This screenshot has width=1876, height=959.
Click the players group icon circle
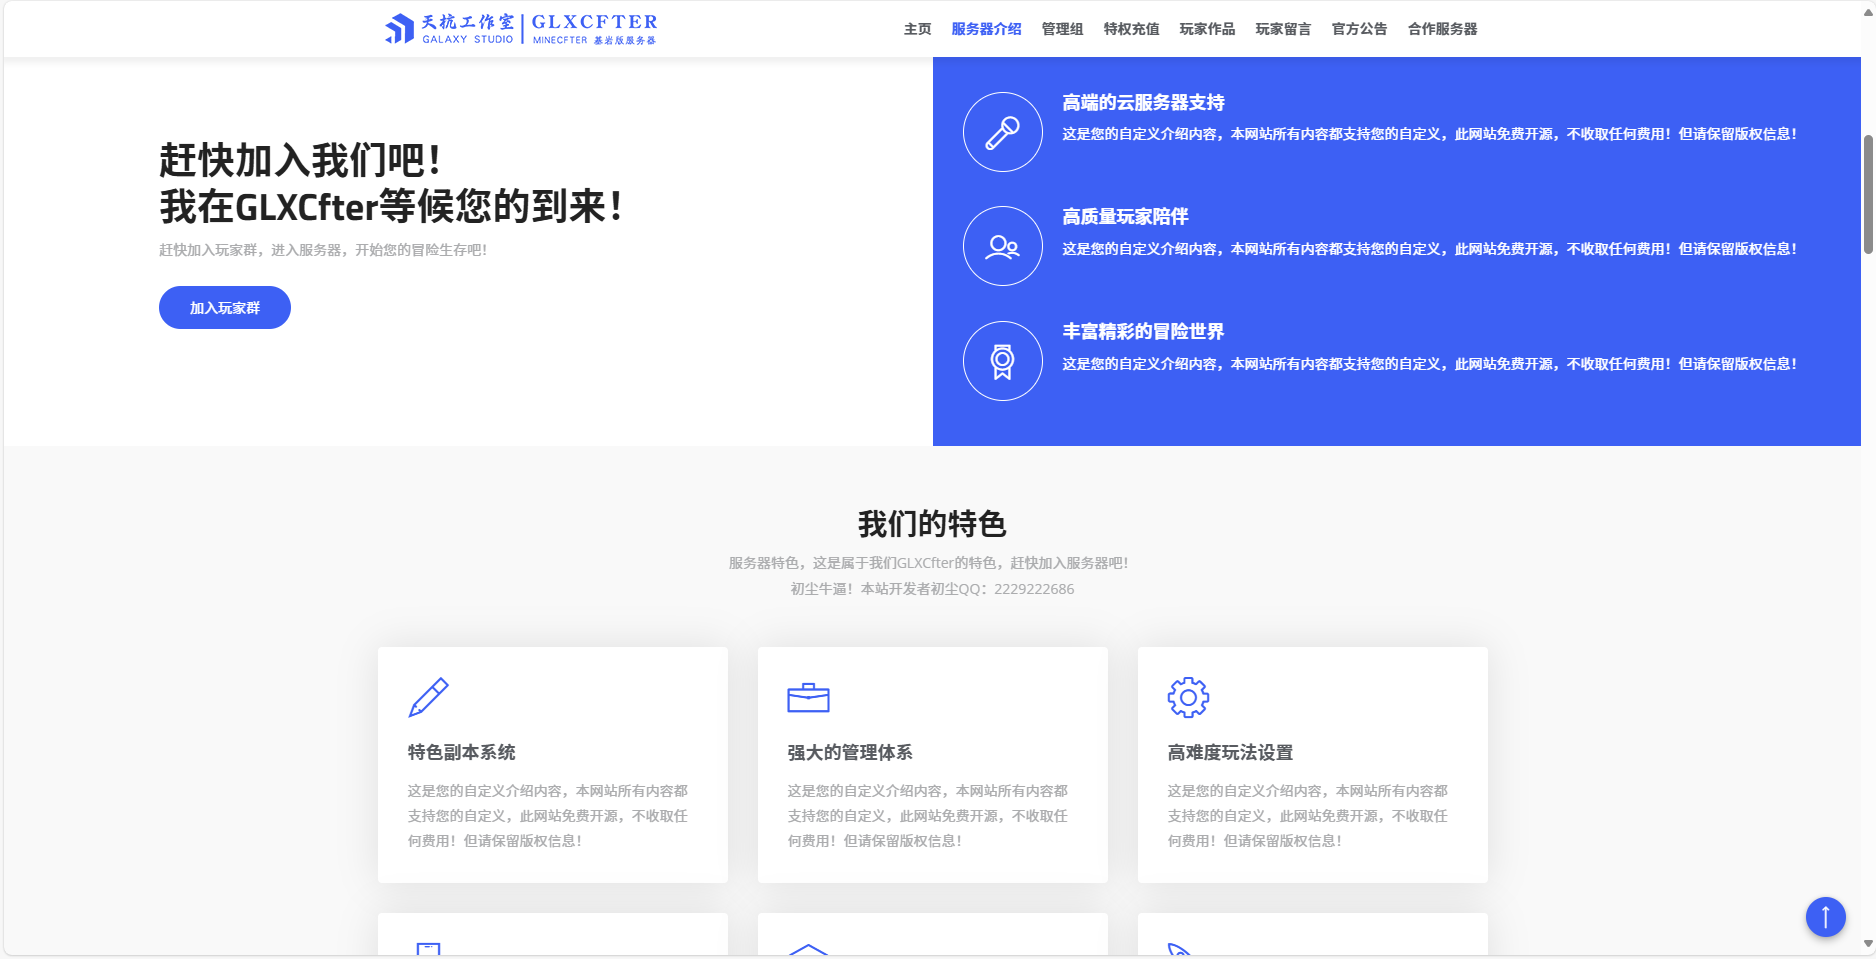click(1002, 246)
